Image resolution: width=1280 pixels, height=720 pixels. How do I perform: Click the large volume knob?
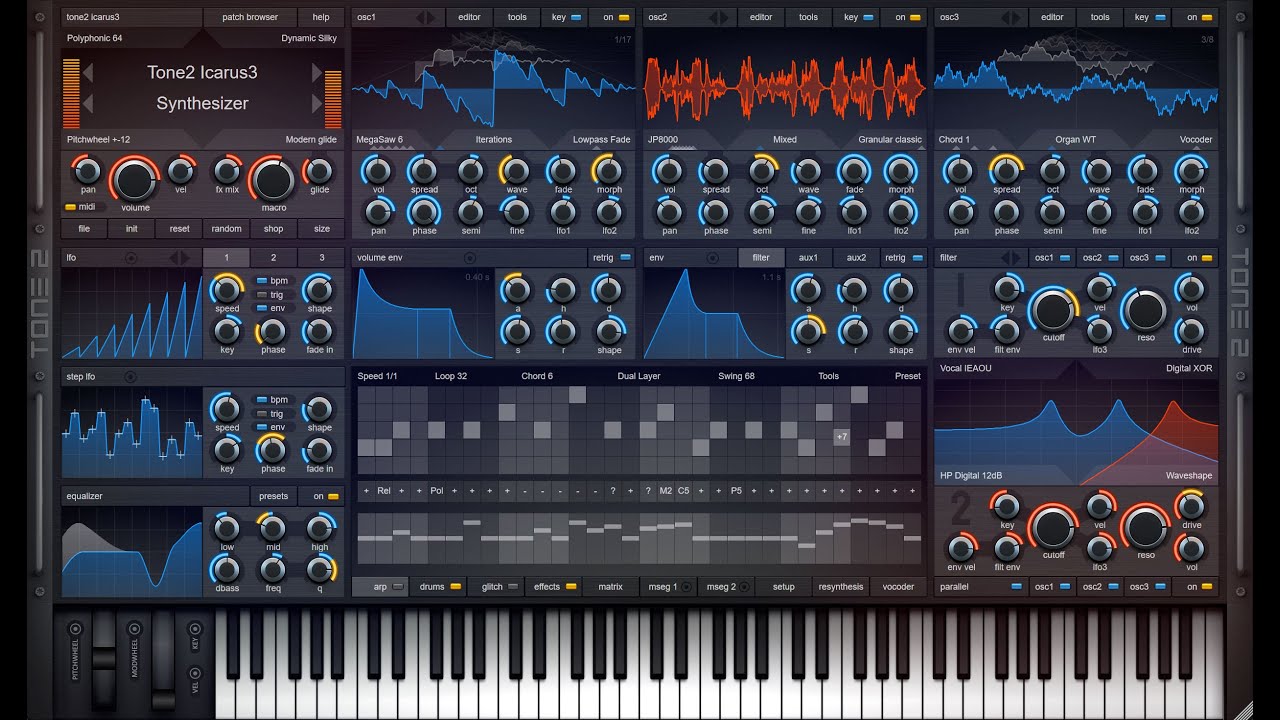pos(134,180)
